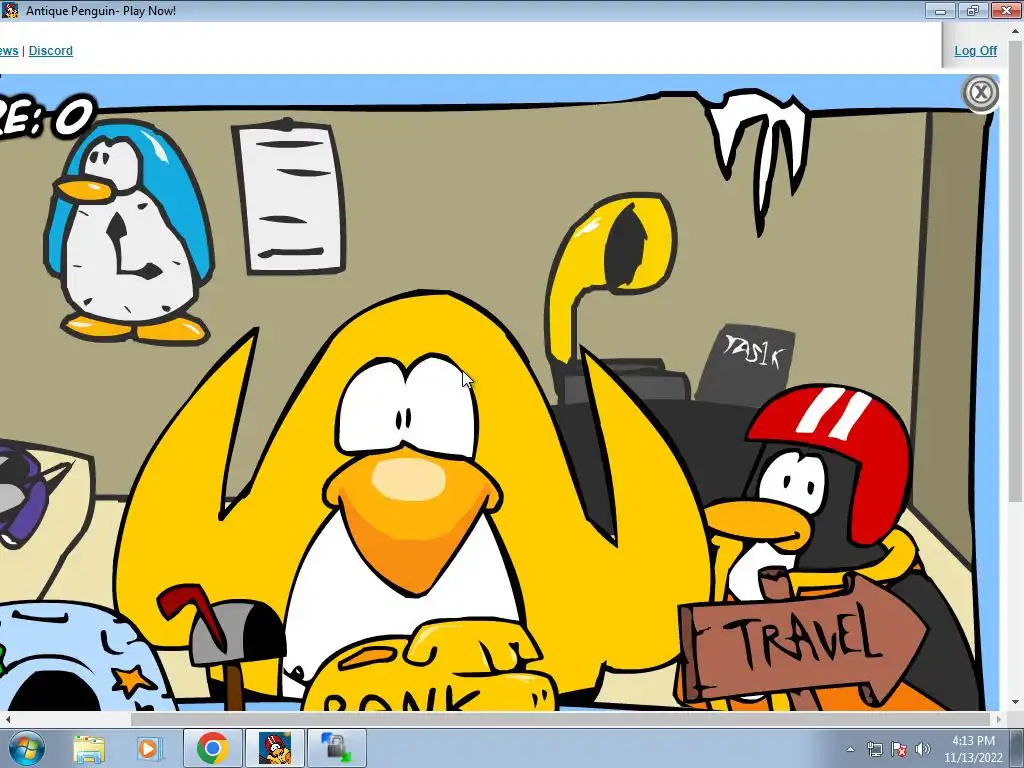The height and width of the screenshot is (768, 1024).
Task: Minimize the Antique Penguin window
Action: [x=941, y=10]
